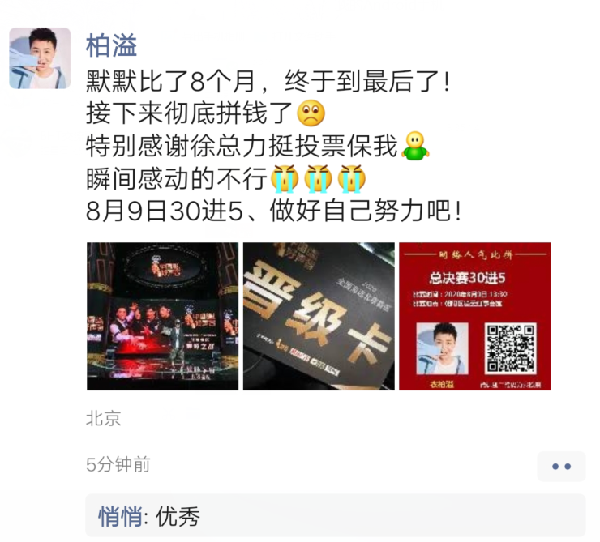
Task: Tap the middle crying emoji
Action: pyautogui.click(x=318, y=178)
